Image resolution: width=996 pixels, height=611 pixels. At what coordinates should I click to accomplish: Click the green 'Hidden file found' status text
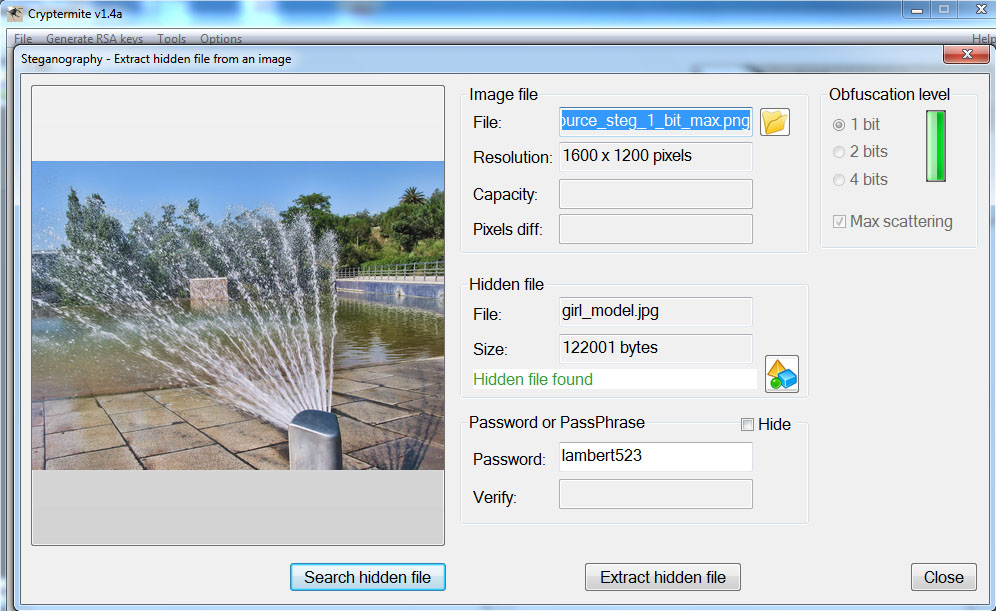click(532, 379)
